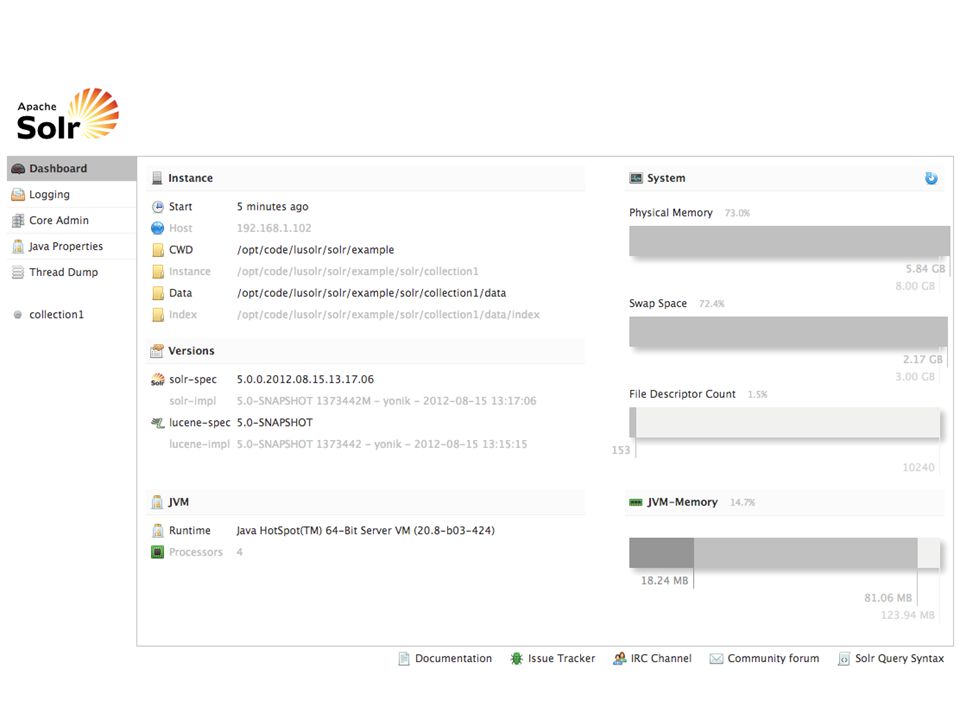The height and width of the screenshot is (720, 960).
Task: Click the host address 192.168.1.102
Action: (x=274, y=228)
